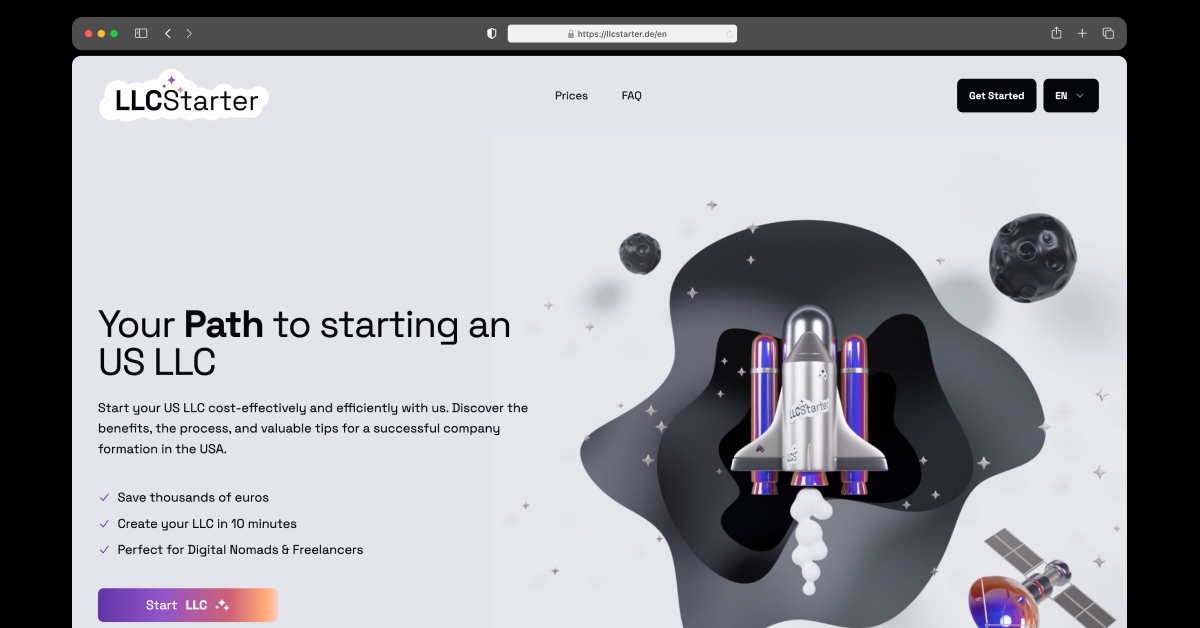Click the Get Started button
This screenshot has width=1200, height=628.
[996, 96]
